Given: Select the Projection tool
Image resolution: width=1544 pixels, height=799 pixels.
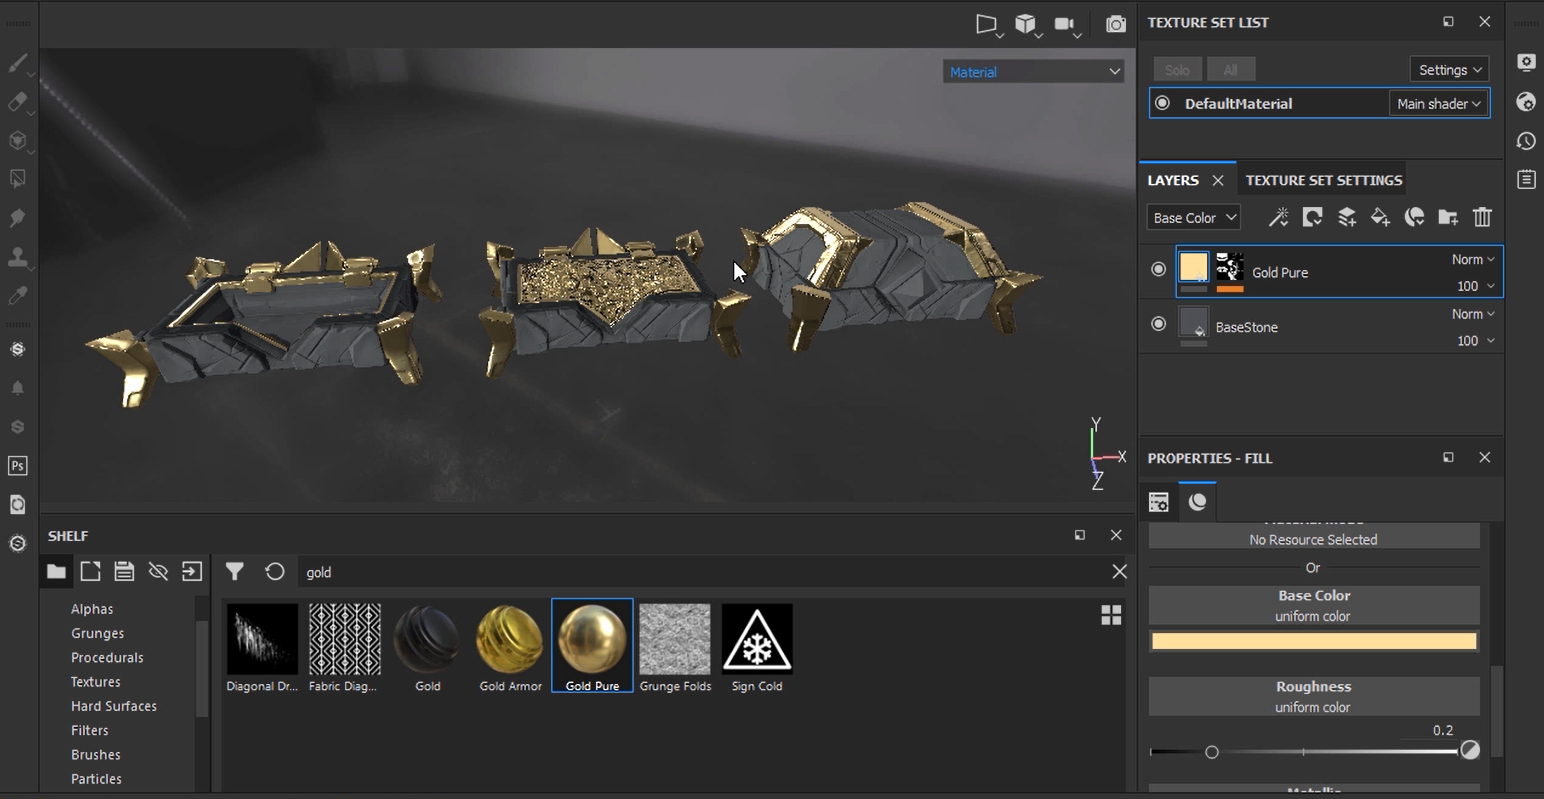Looking at the screenshot, I should (17, 141).
